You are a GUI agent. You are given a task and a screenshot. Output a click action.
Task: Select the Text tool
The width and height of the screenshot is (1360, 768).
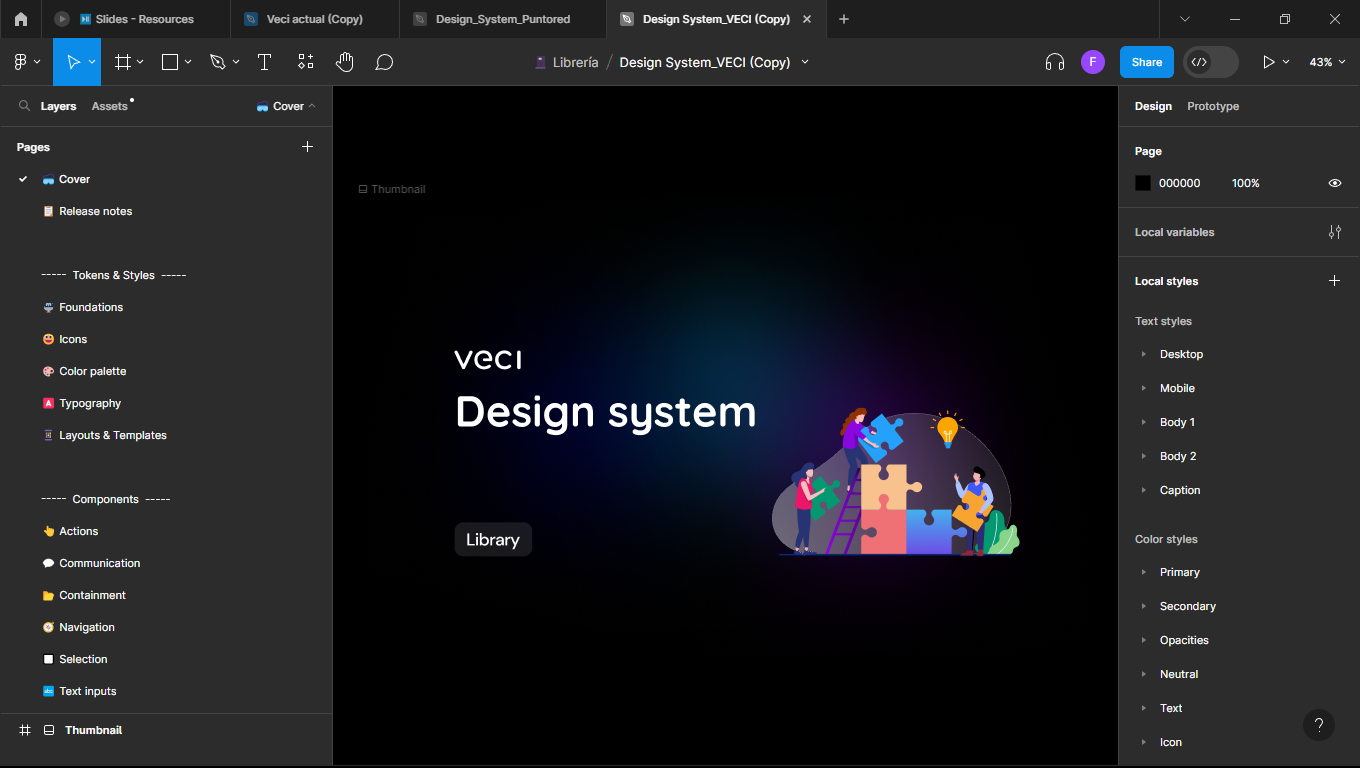point(264,62)
